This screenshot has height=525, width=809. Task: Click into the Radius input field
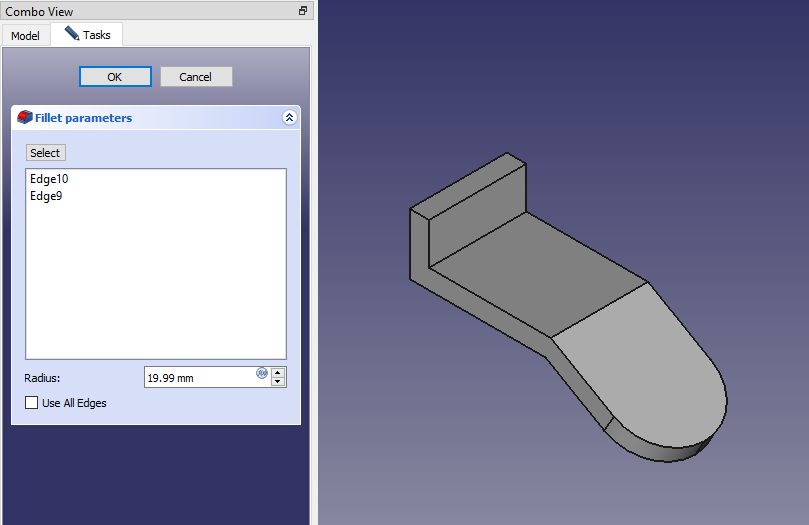coord(200,378)
